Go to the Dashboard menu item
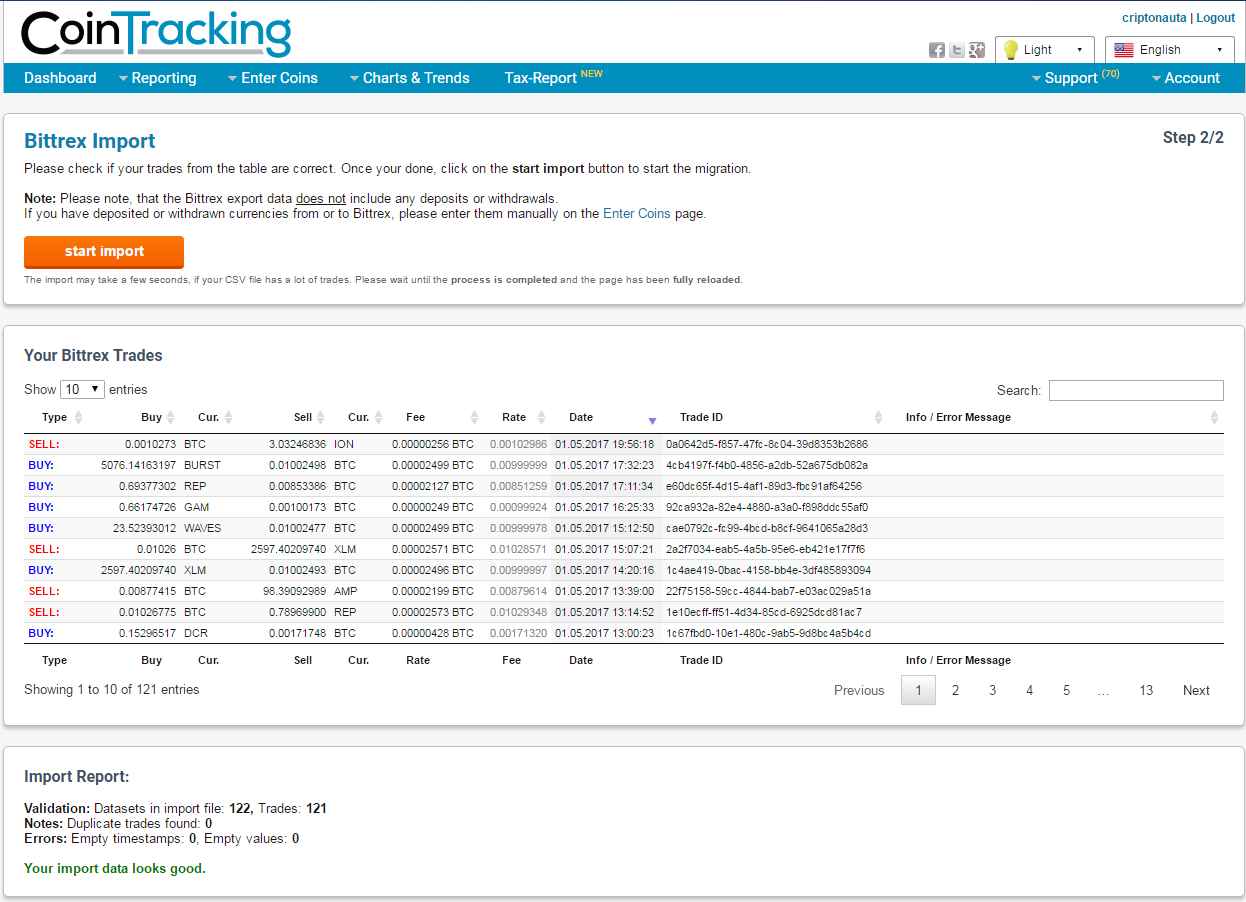 tap(60, 78)
